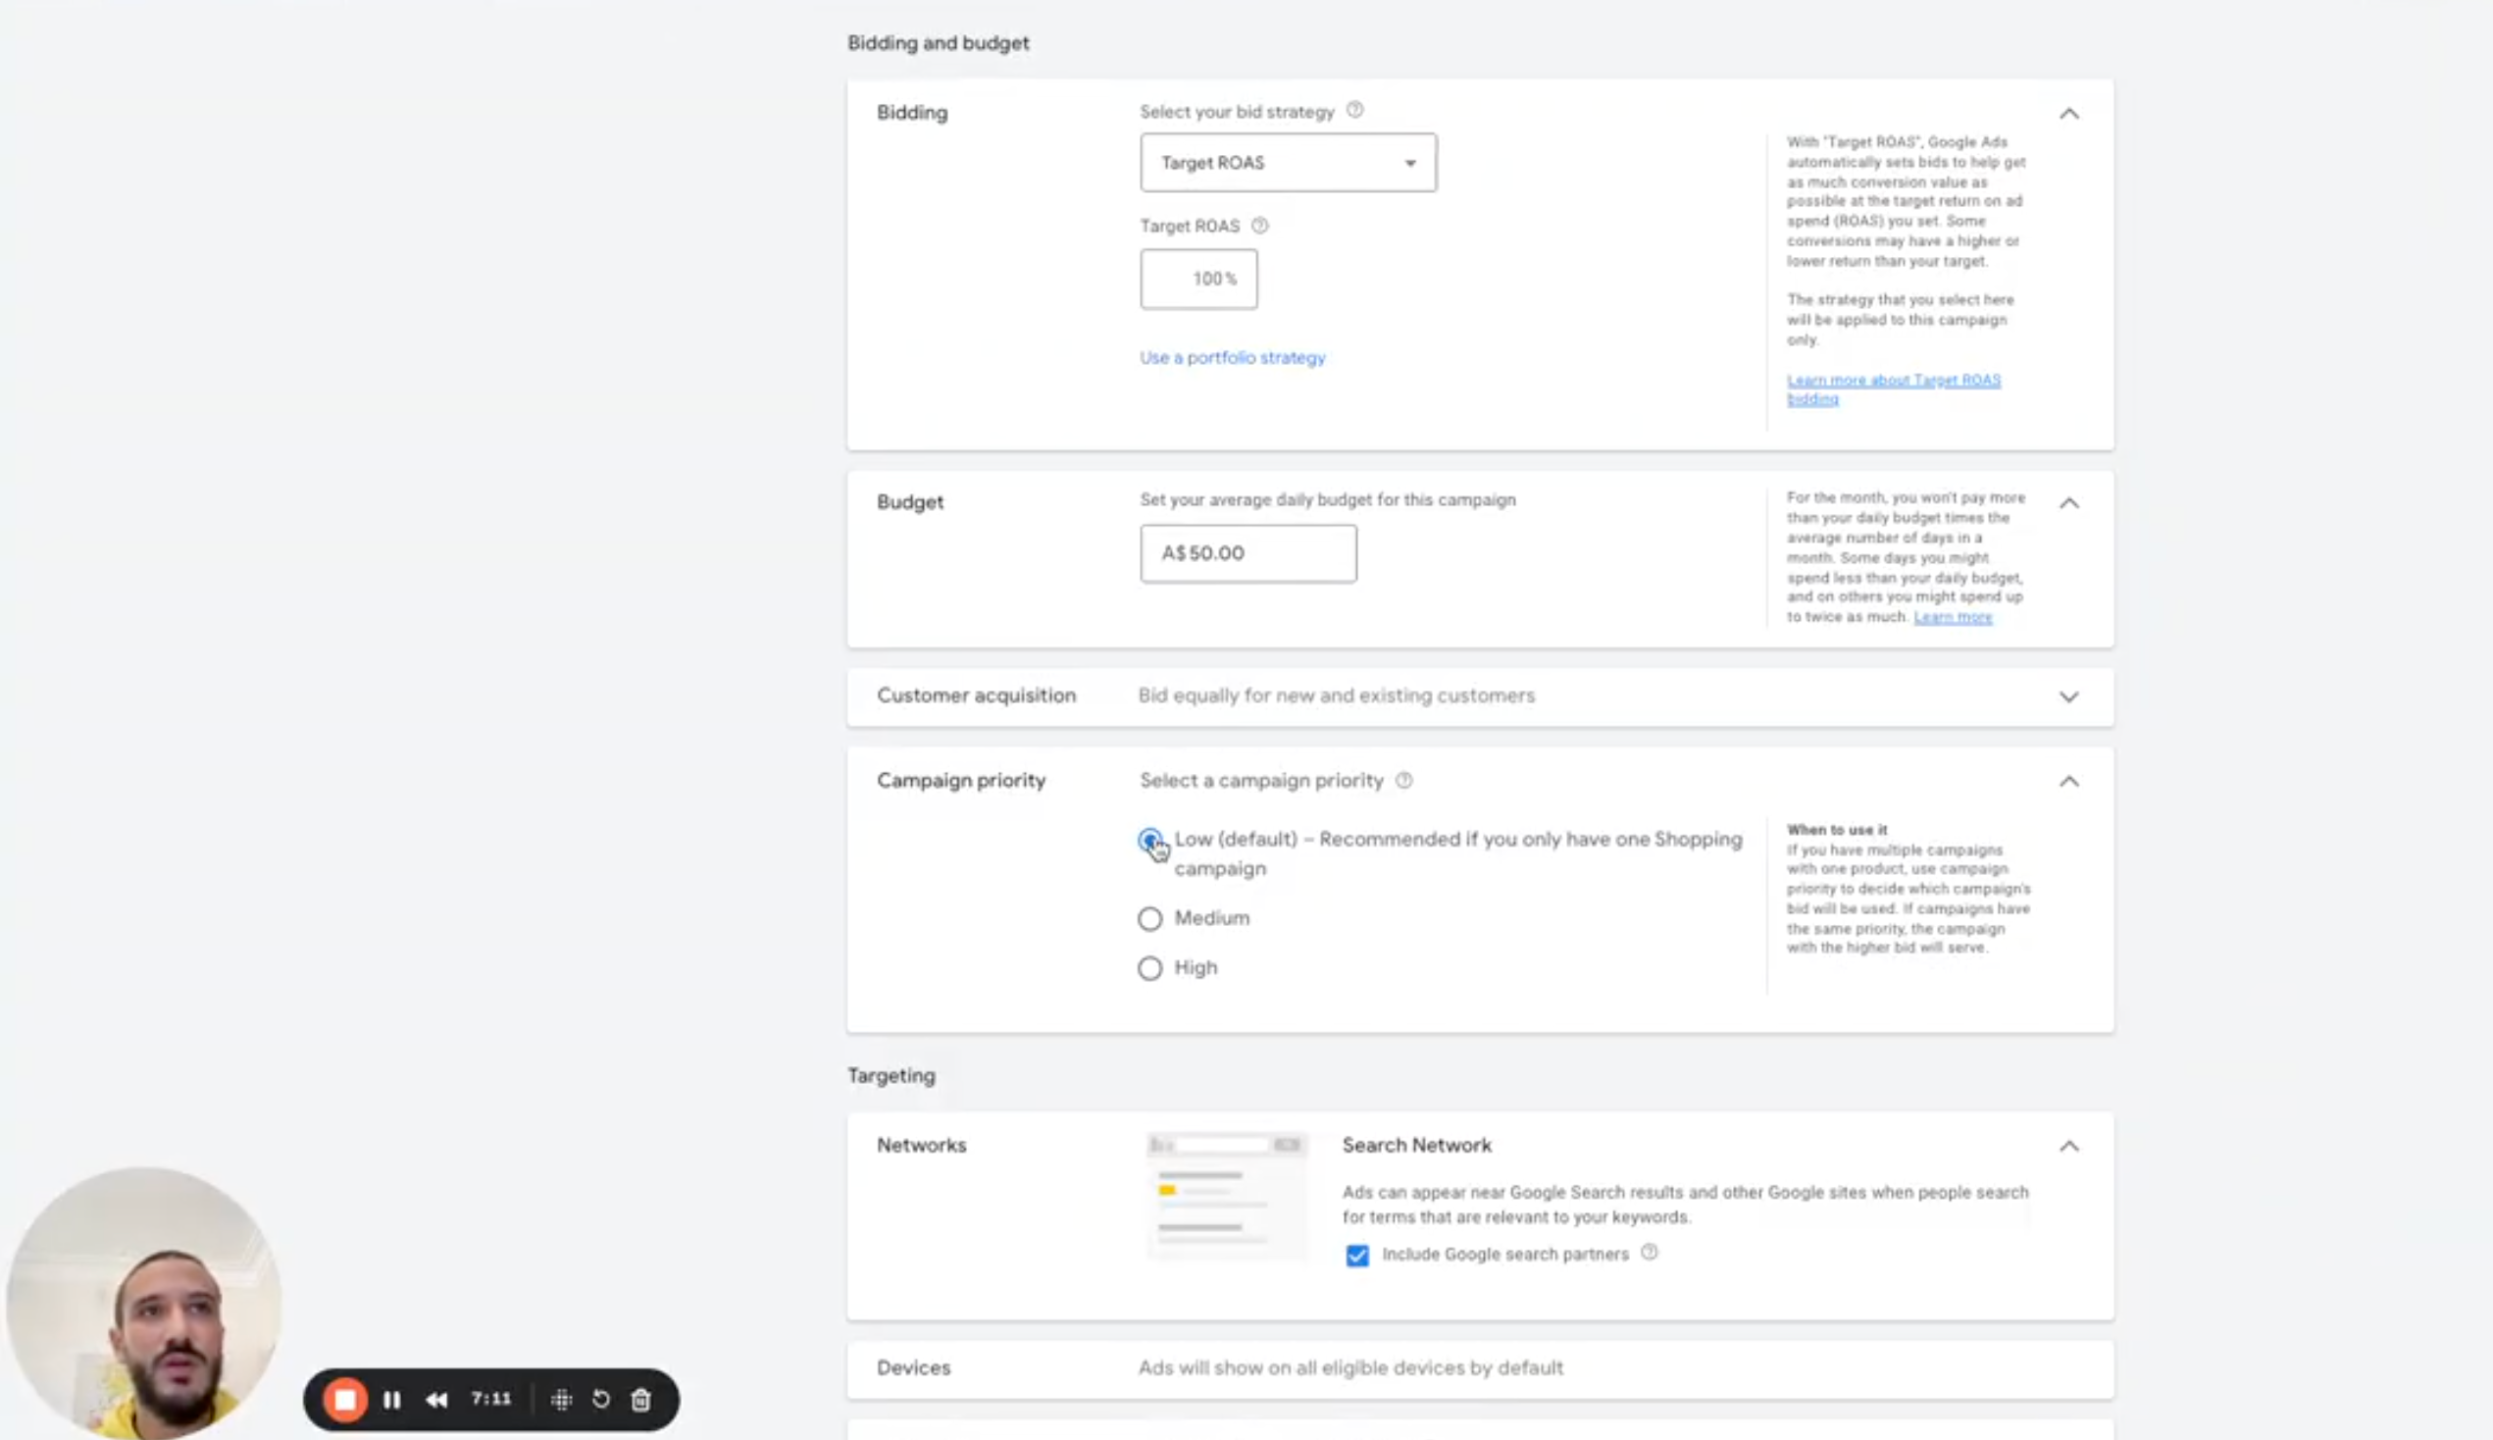Click the rewind recording icon
Image resolution: width=2493 pixels, height=1440 pixels.
point(436,1399)
